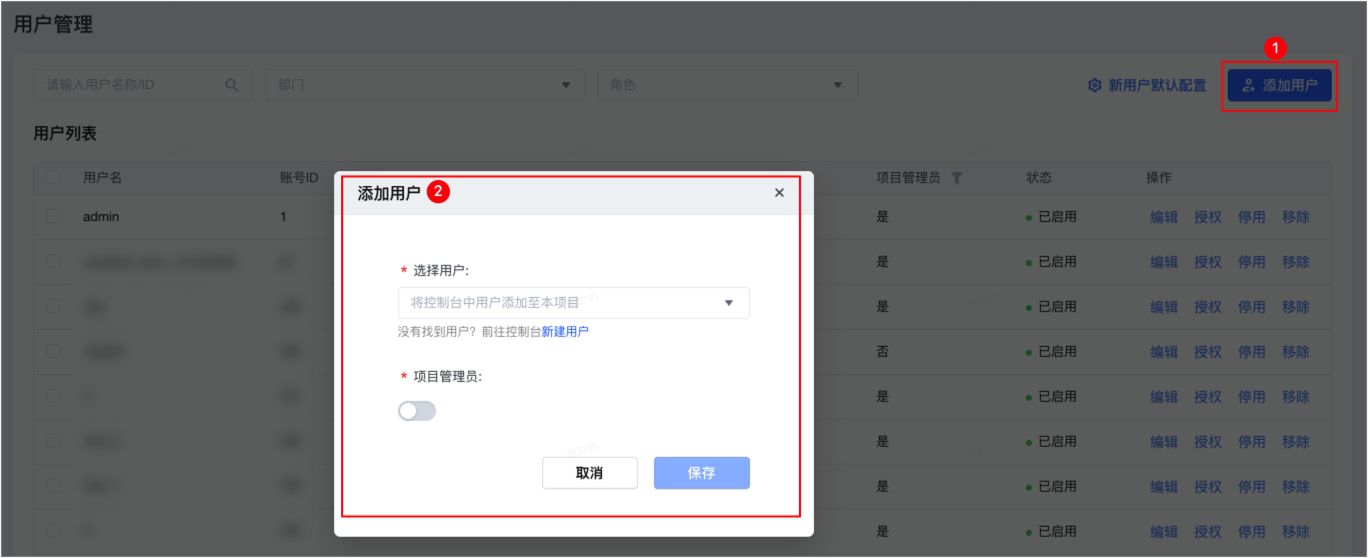Check the admin row checkbox
This screenshot has height=558, width=1368.
(53, 216)
